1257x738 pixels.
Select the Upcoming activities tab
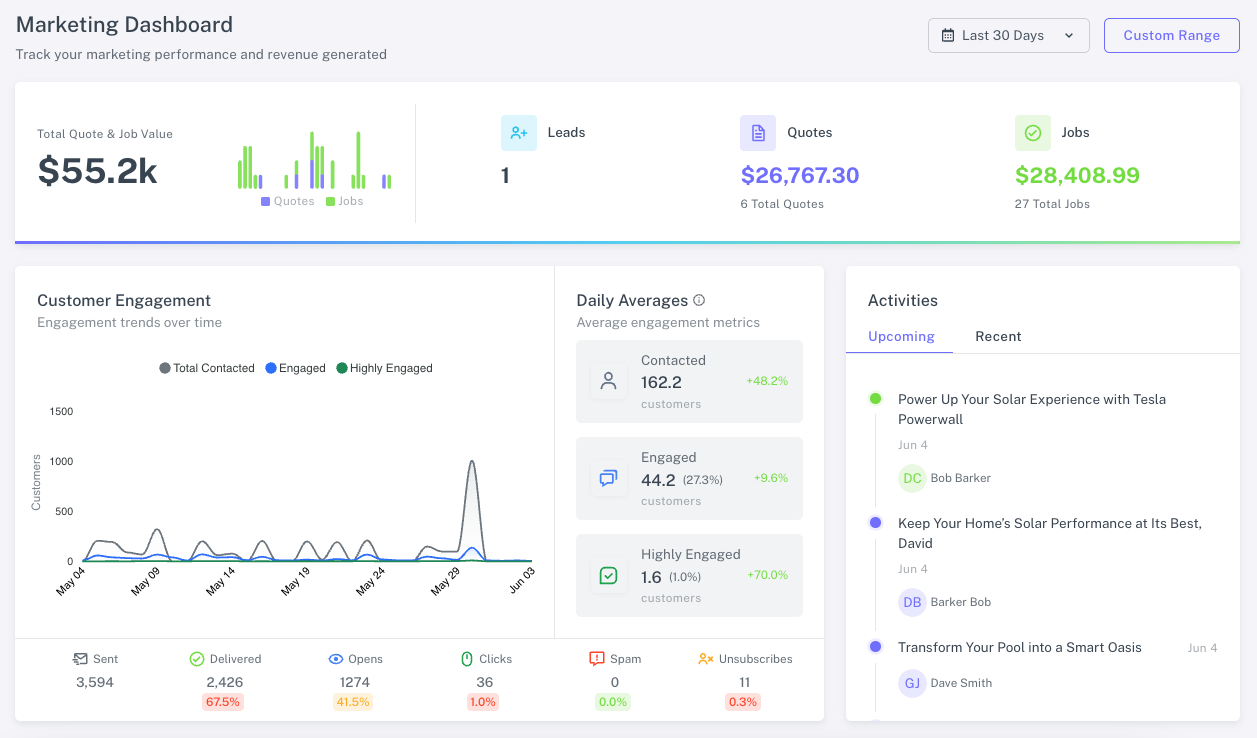901,336
